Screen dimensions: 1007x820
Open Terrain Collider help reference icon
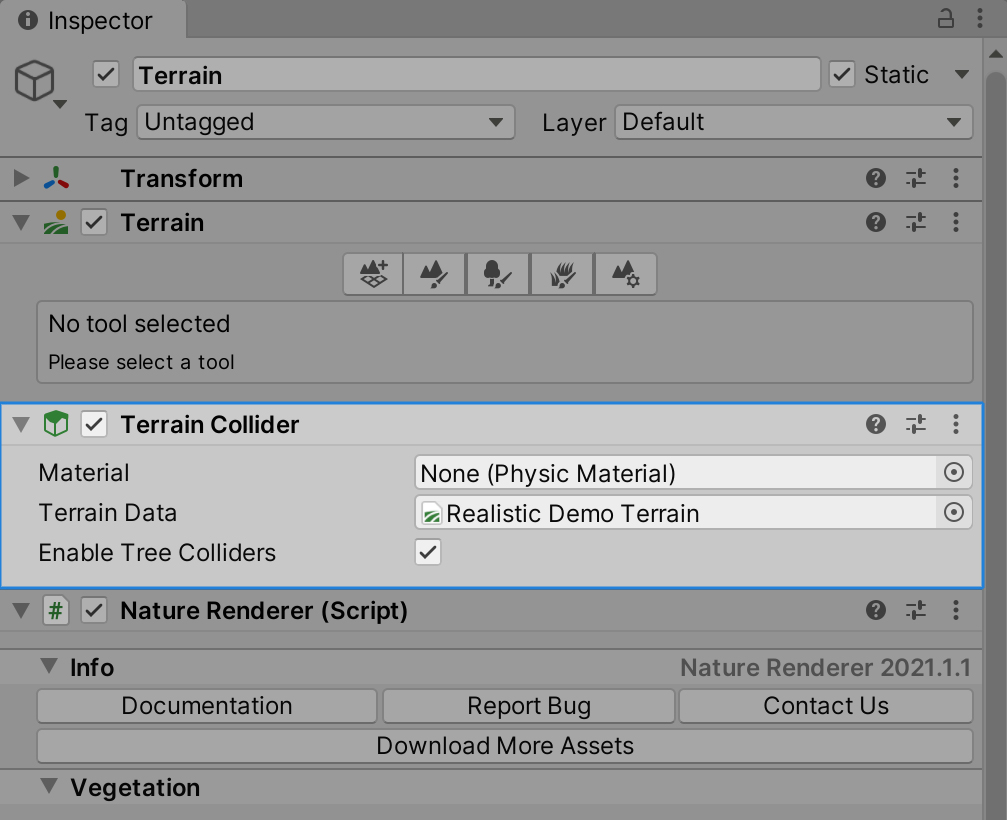coord(876,425)
